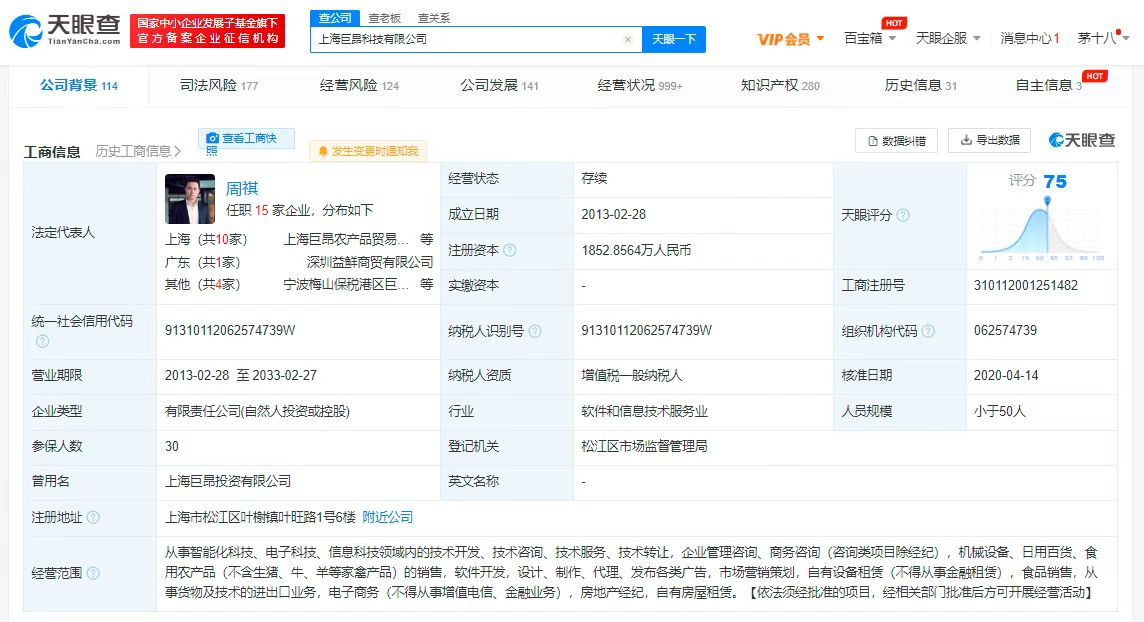Screen dimensions: 1144x622
Task: Click the 纳税人资质 value 增值税一般纳税人
Action: (632, 375)
